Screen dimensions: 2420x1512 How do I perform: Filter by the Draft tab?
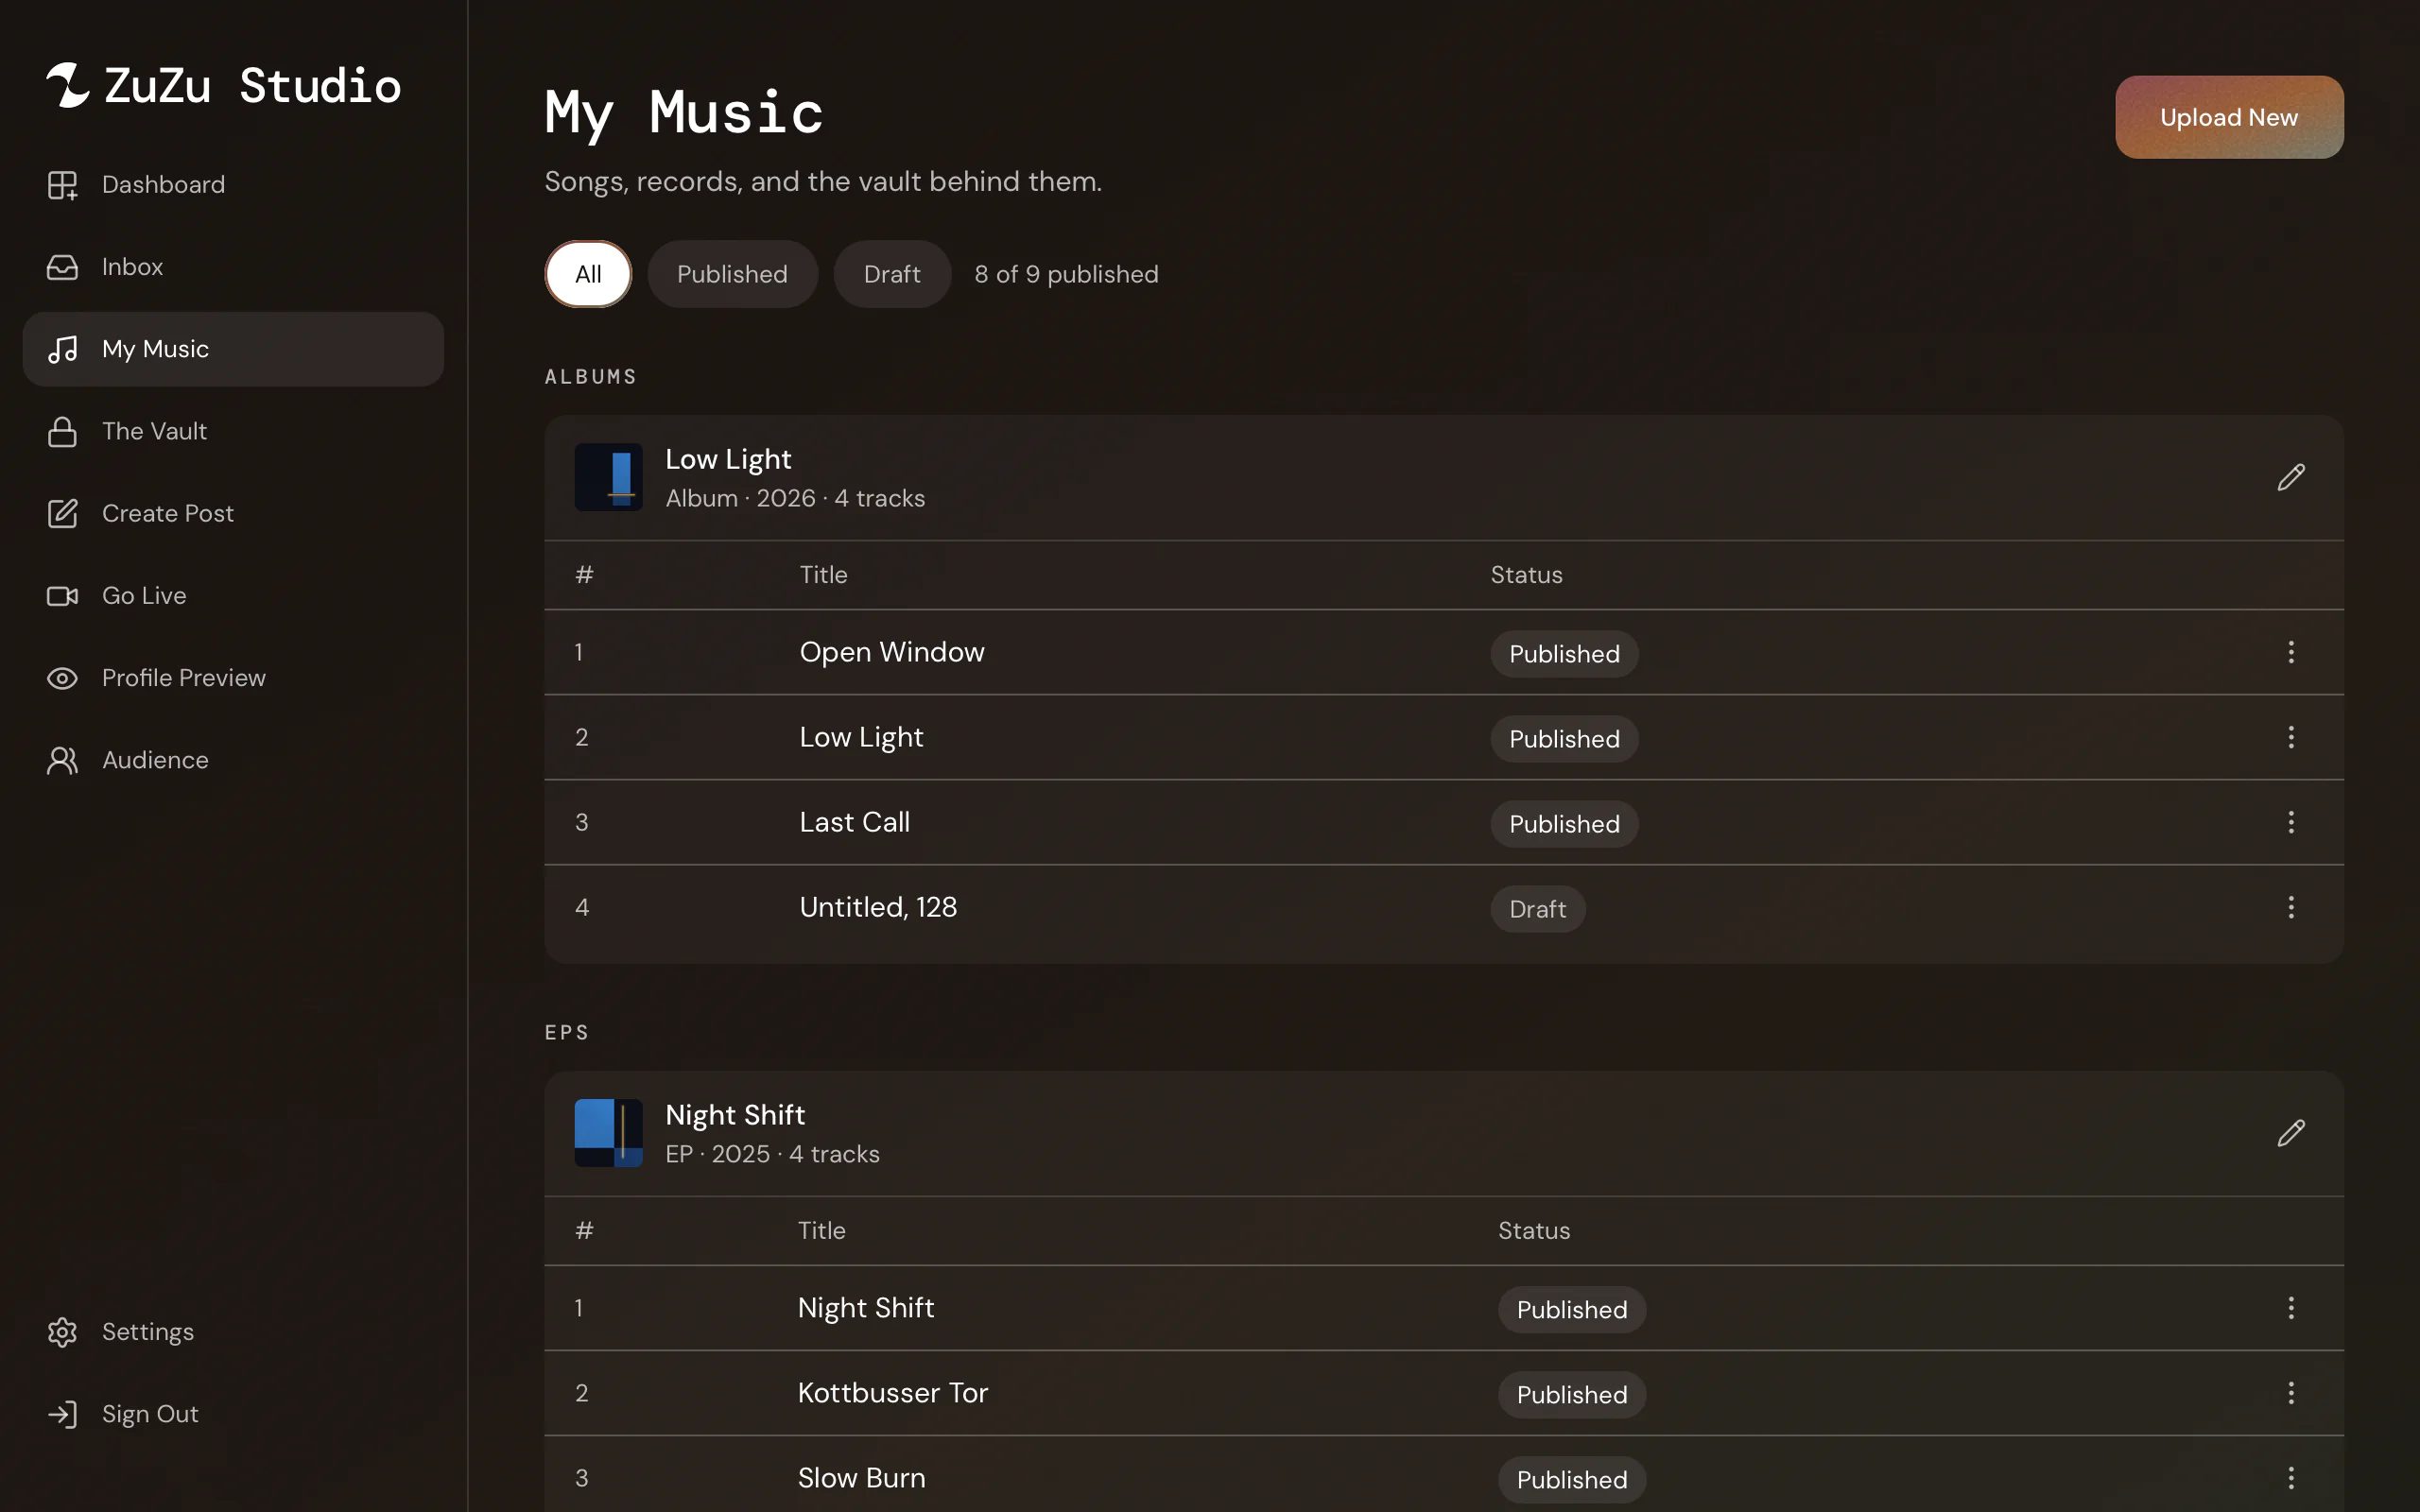pyautogui.click(x=892, y=274)
